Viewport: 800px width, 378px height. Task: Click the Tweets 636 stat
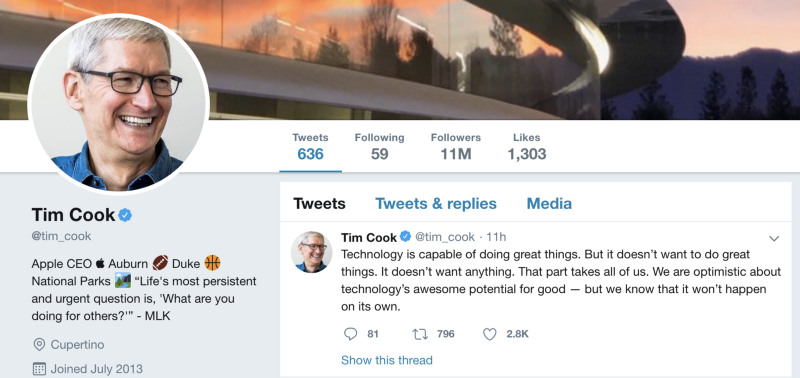(x=310, y=146)
